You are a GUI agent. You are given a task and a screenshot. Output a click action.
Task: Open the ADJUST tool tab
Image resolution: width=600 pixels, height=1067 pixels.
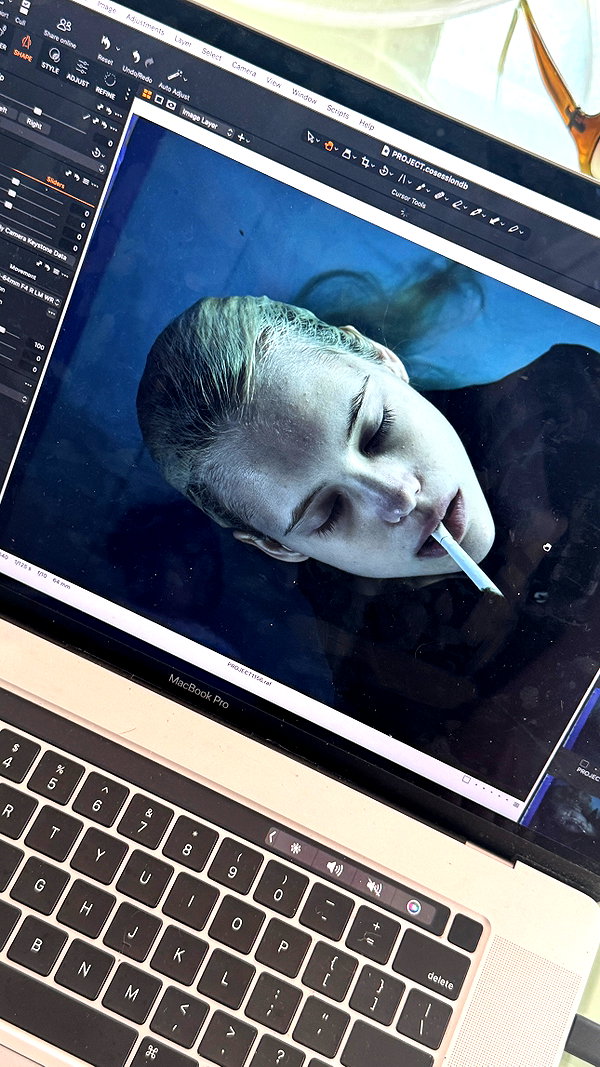click(x=80, y=72)
